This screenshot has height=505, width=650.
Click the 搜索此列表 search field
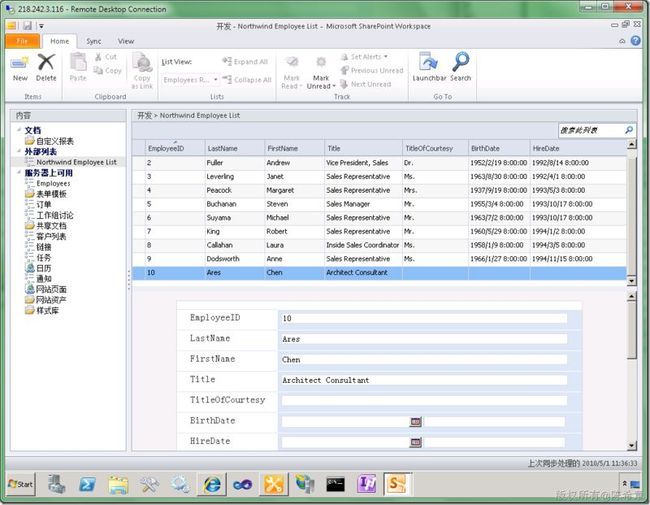pyautogui.click(x=591, y=130)
